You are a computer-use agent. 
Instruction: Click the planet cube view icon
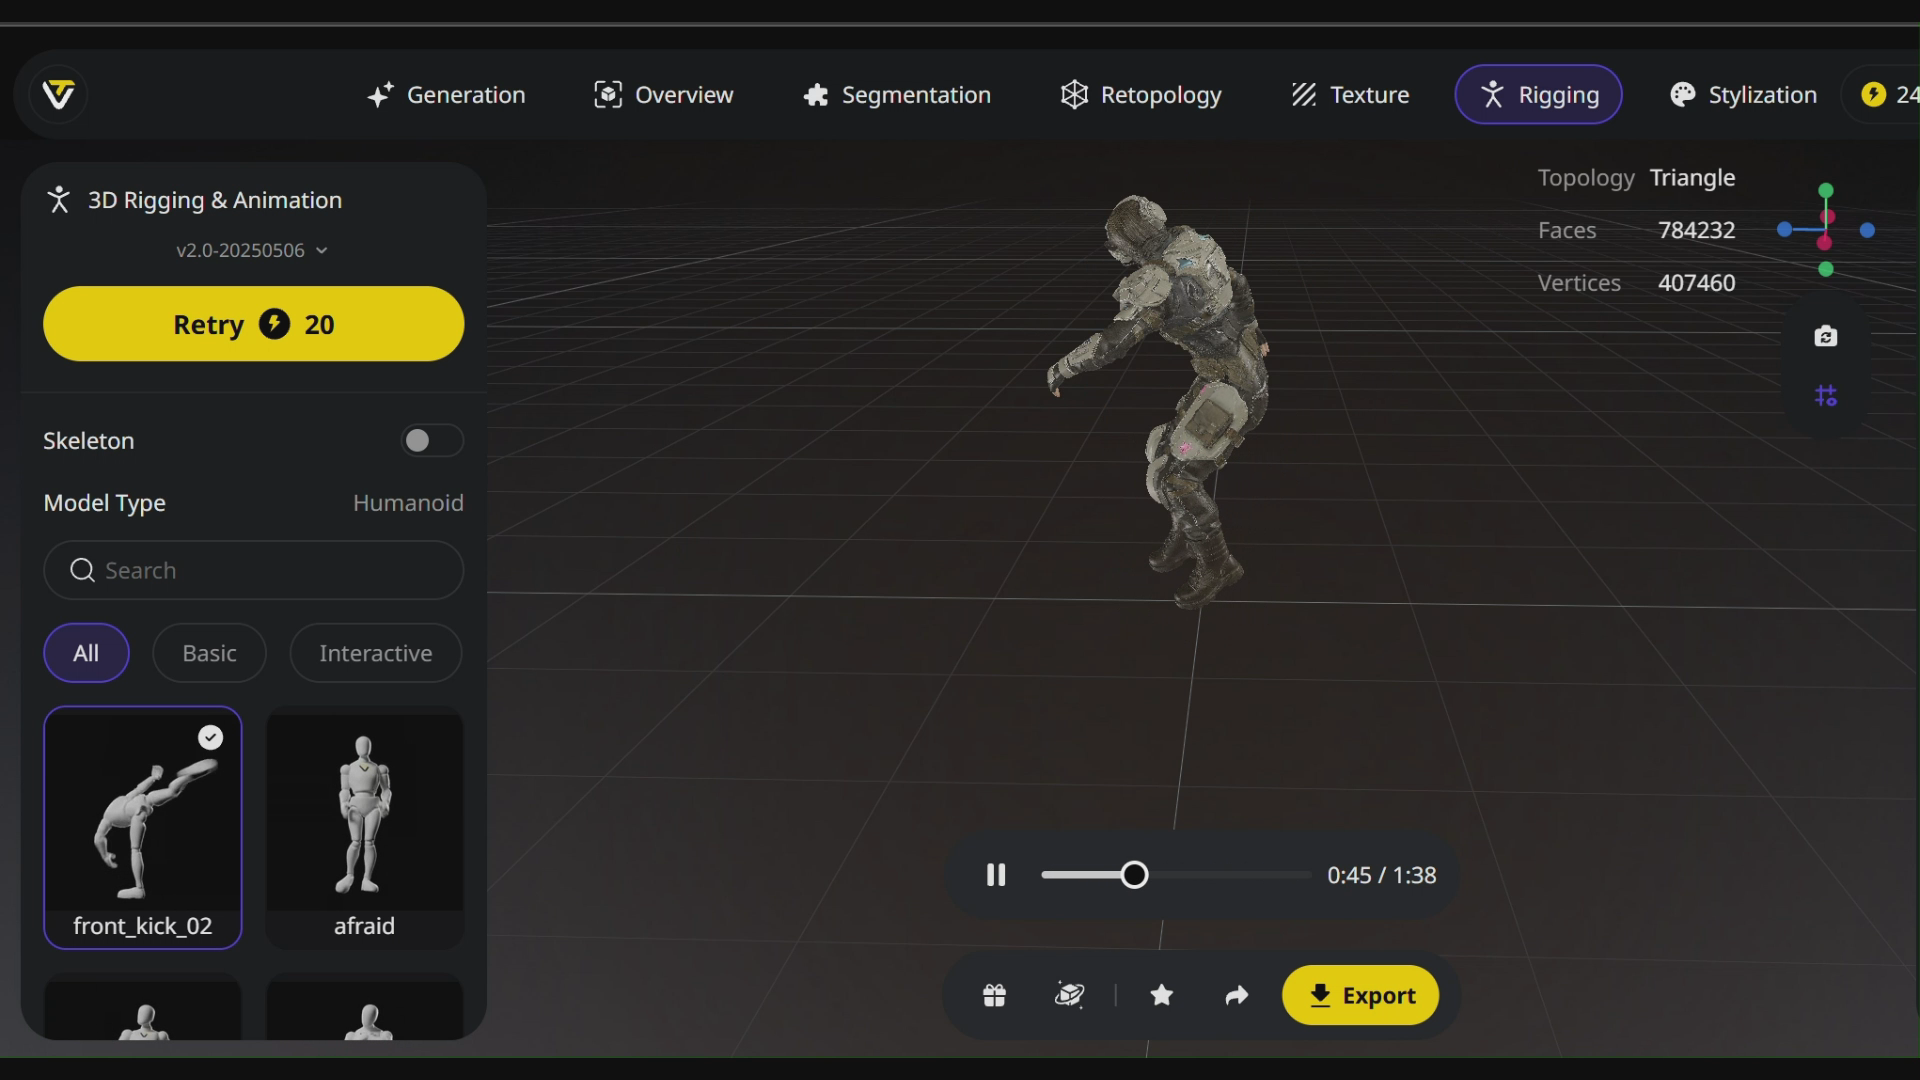[x=1069, y=995]
